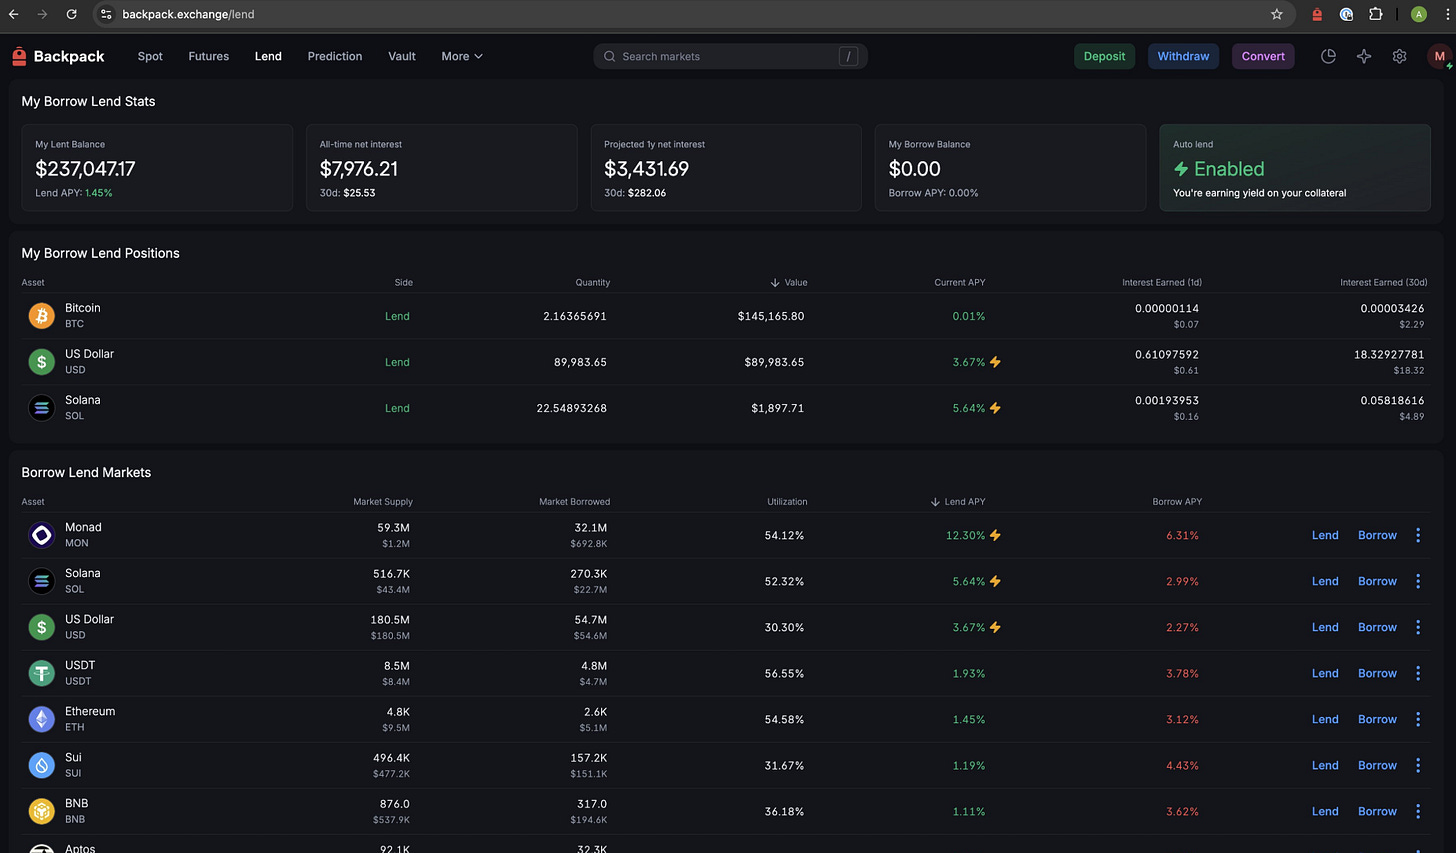Viewport: 1456px width, 853px height.
Task: Focus the Search markets field
Action: pos(730,56)
